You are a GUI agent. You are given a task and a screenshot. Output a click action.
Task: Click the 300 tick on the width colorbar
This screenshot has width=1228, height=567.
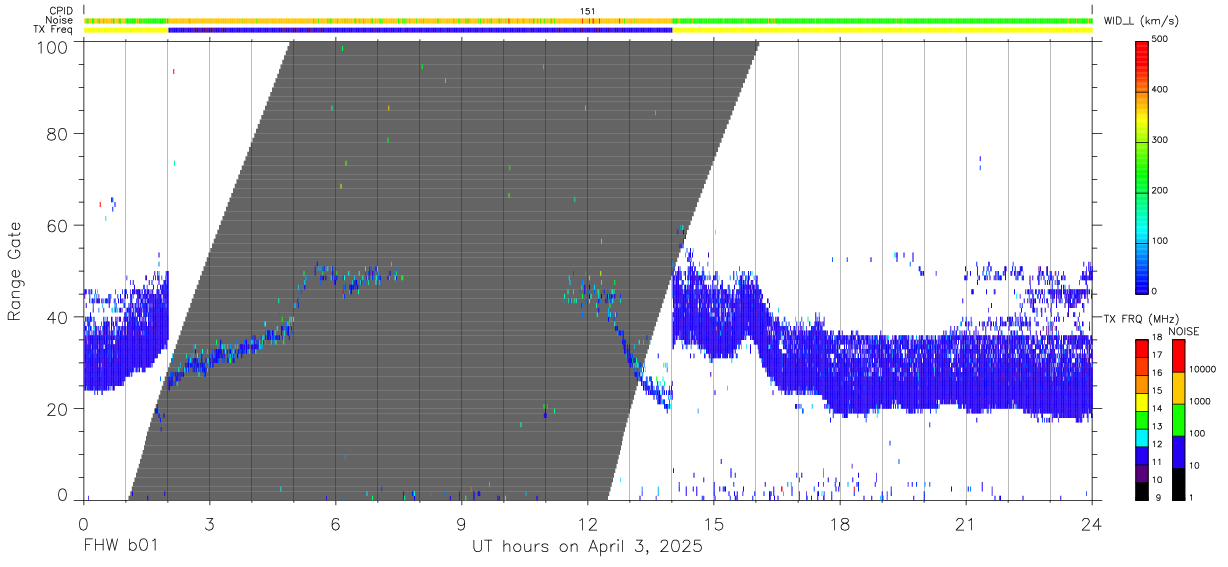tap(1160, 140)
